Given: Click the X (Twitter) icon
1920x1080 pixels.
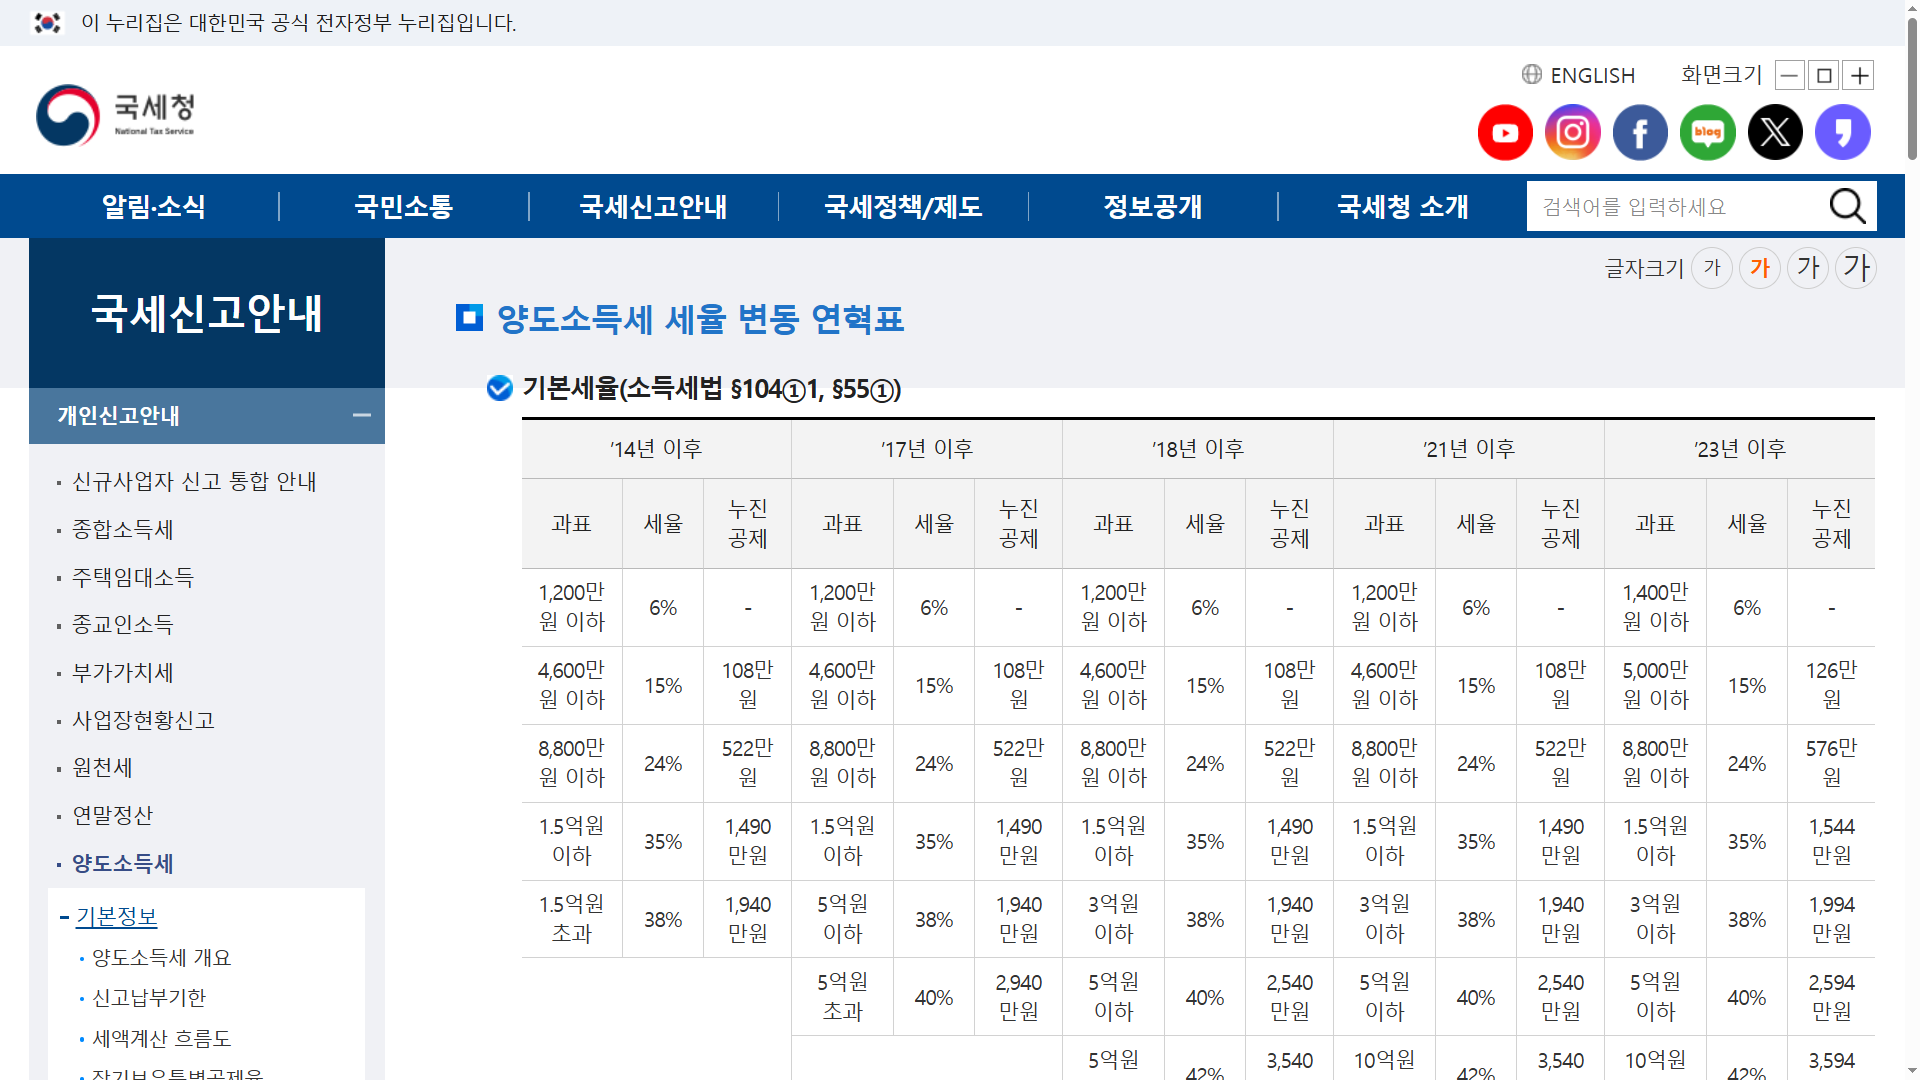Looking at the screenshot, I should click(x=1775, y=132).
